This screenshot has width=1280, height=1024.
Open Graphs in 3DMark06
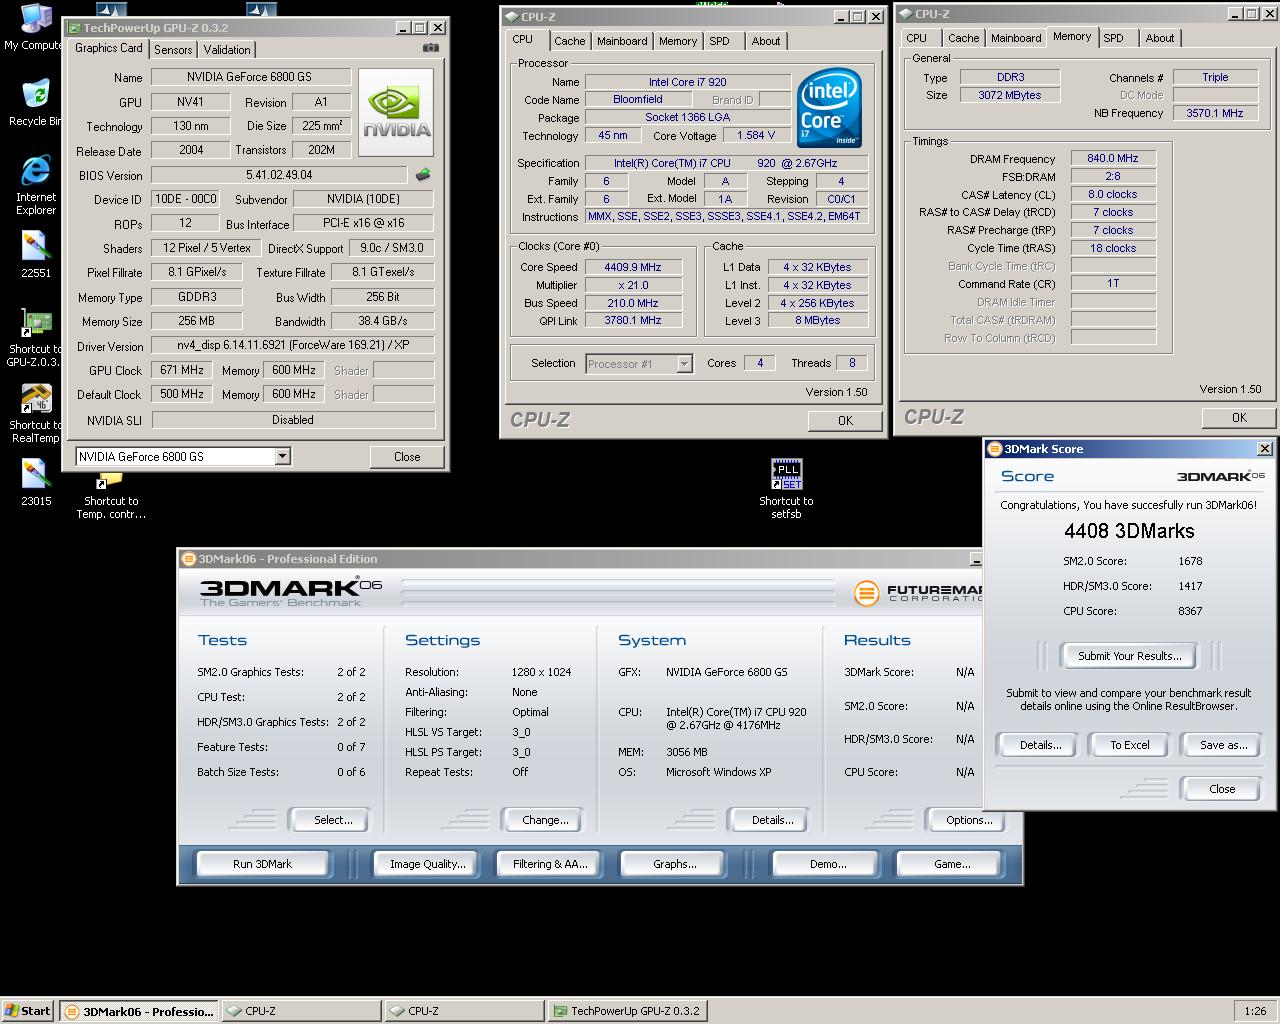point(674,864)
